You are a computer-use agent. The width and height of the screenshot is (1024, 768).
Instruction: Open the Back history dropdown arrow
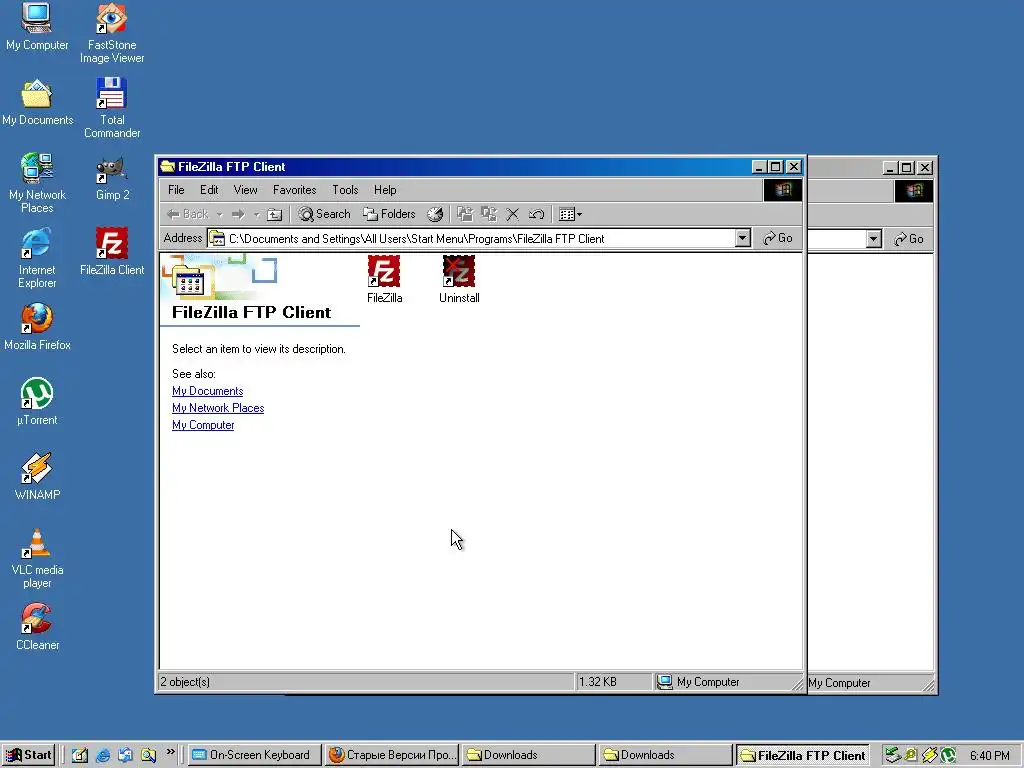(x=219, y=214)
